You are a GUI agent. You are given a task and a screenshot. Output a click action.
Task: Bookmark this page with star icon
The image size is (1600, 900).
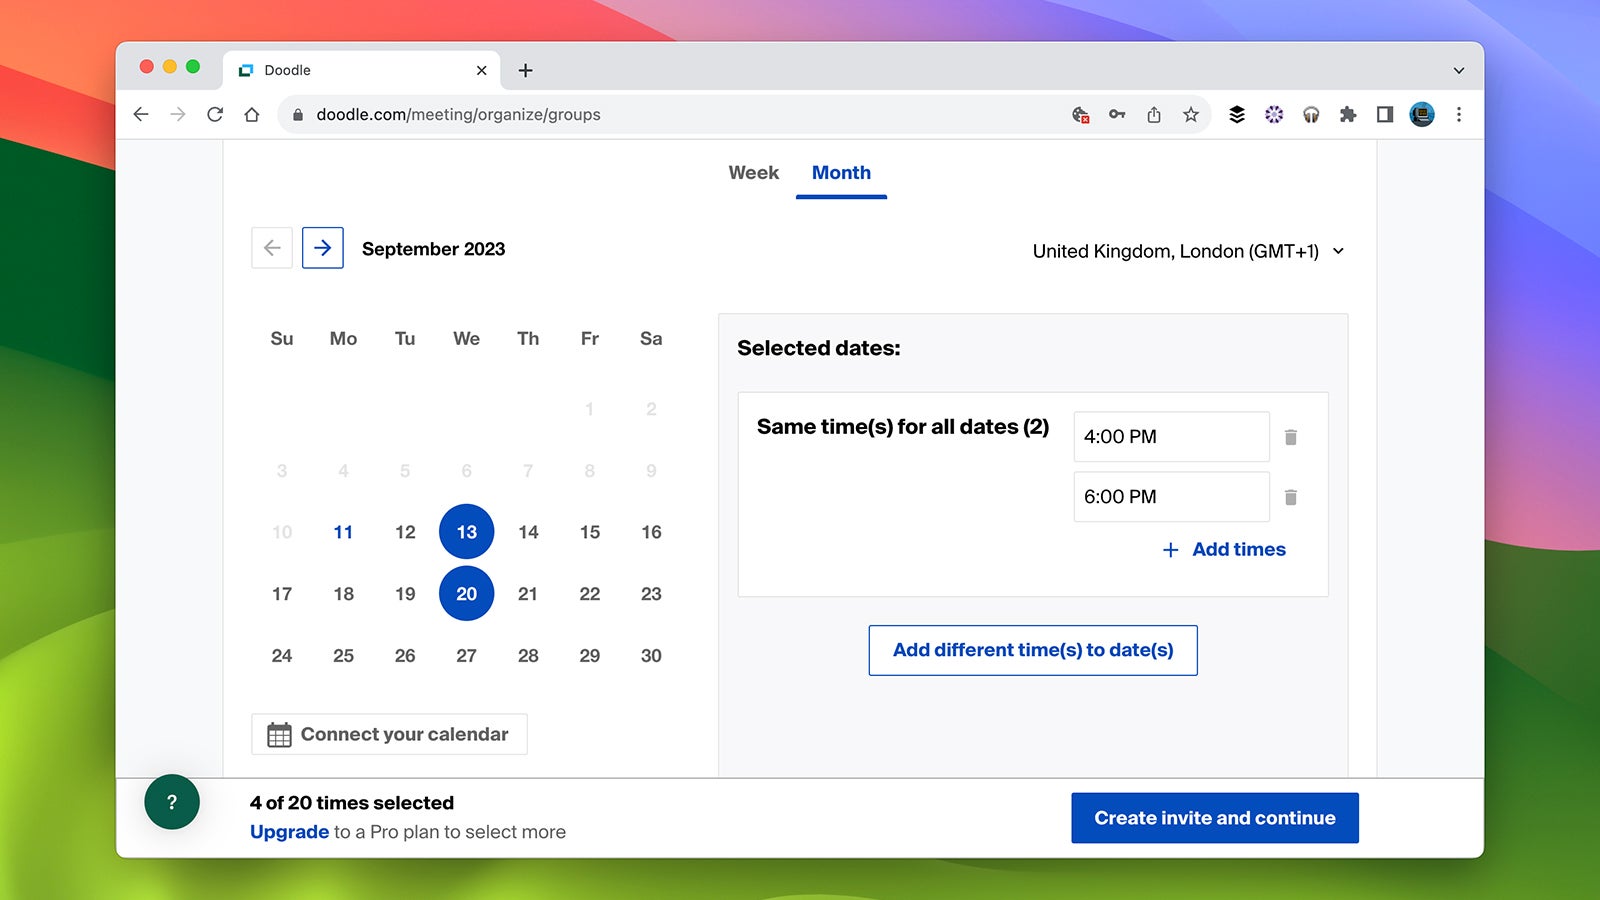point(1190,115)
